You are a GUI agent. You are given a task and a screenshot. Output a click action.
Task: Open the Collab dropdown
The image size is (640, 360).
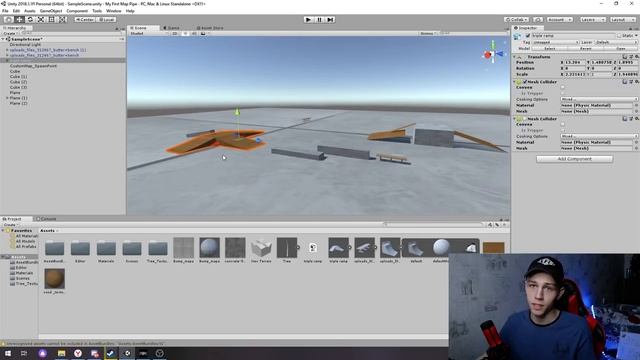(516, 20)
